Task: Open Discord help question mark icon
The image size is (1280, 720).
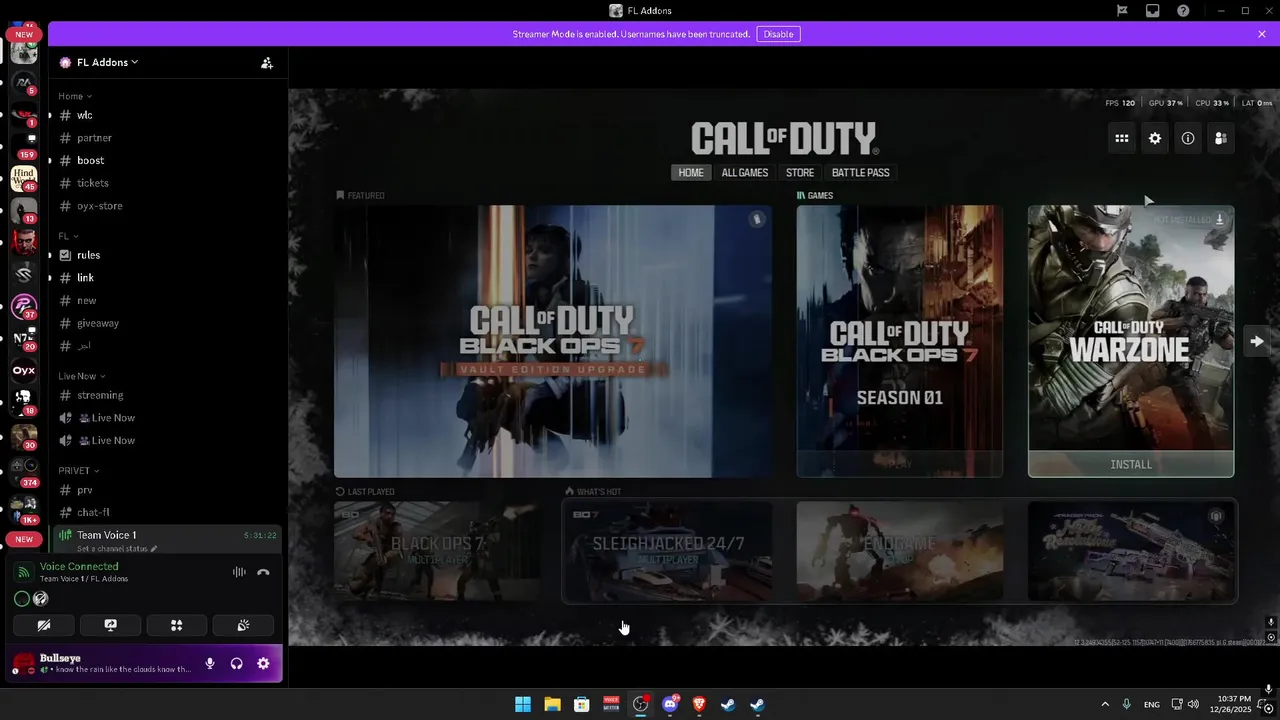Action: coord(1183,11)
